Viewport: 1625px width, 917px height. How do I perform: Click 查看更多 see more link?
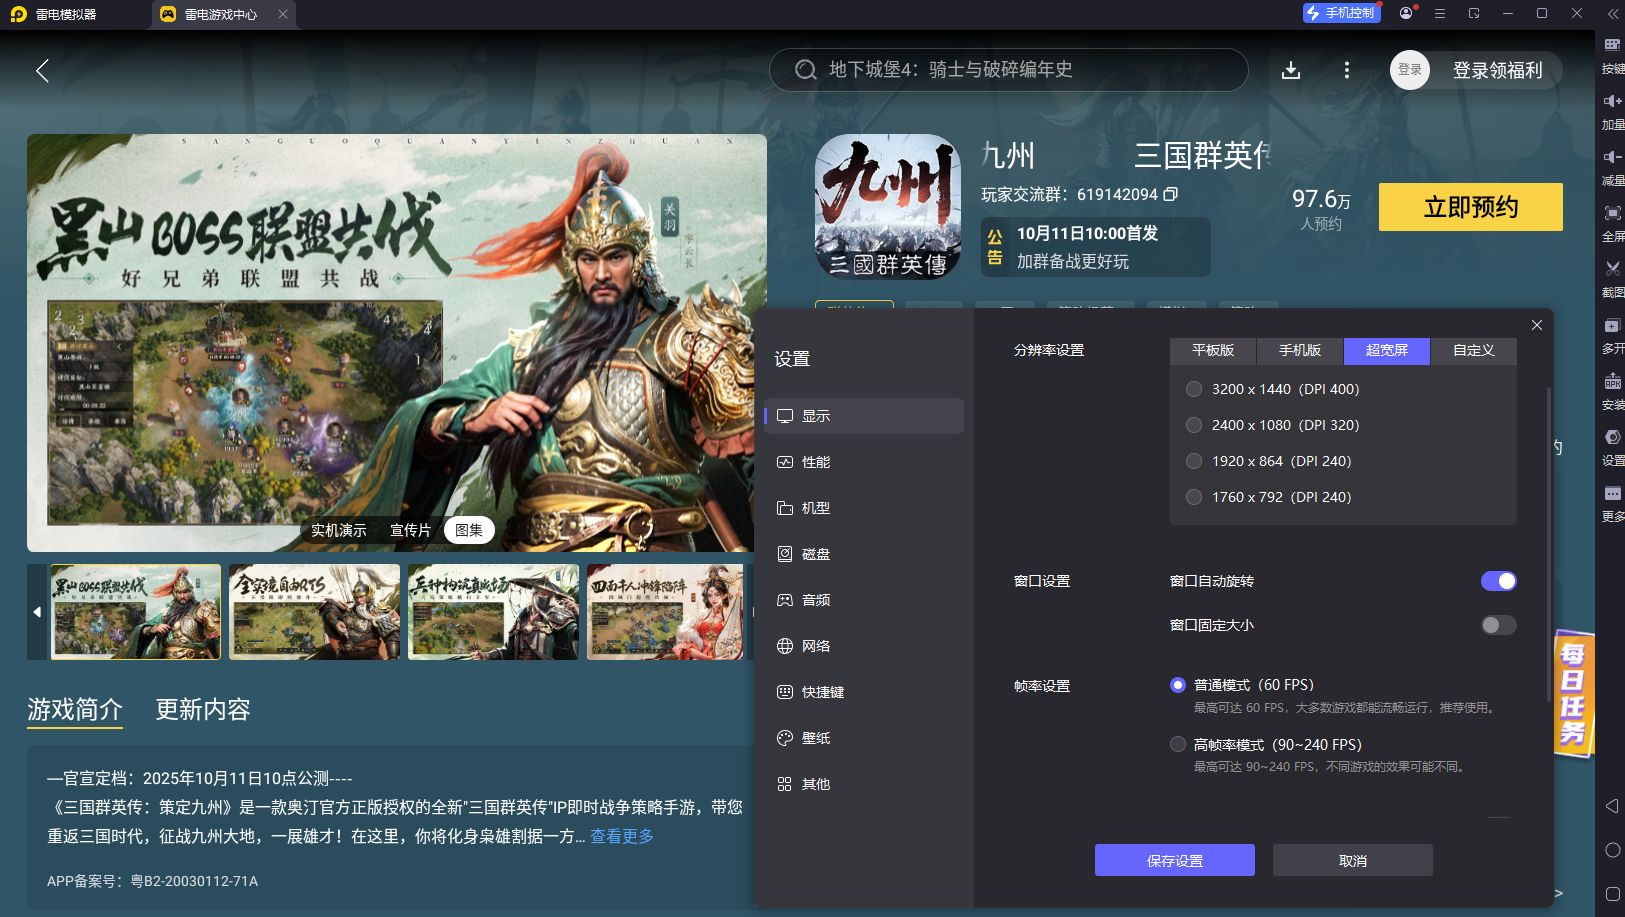click(x=622, y=836)
